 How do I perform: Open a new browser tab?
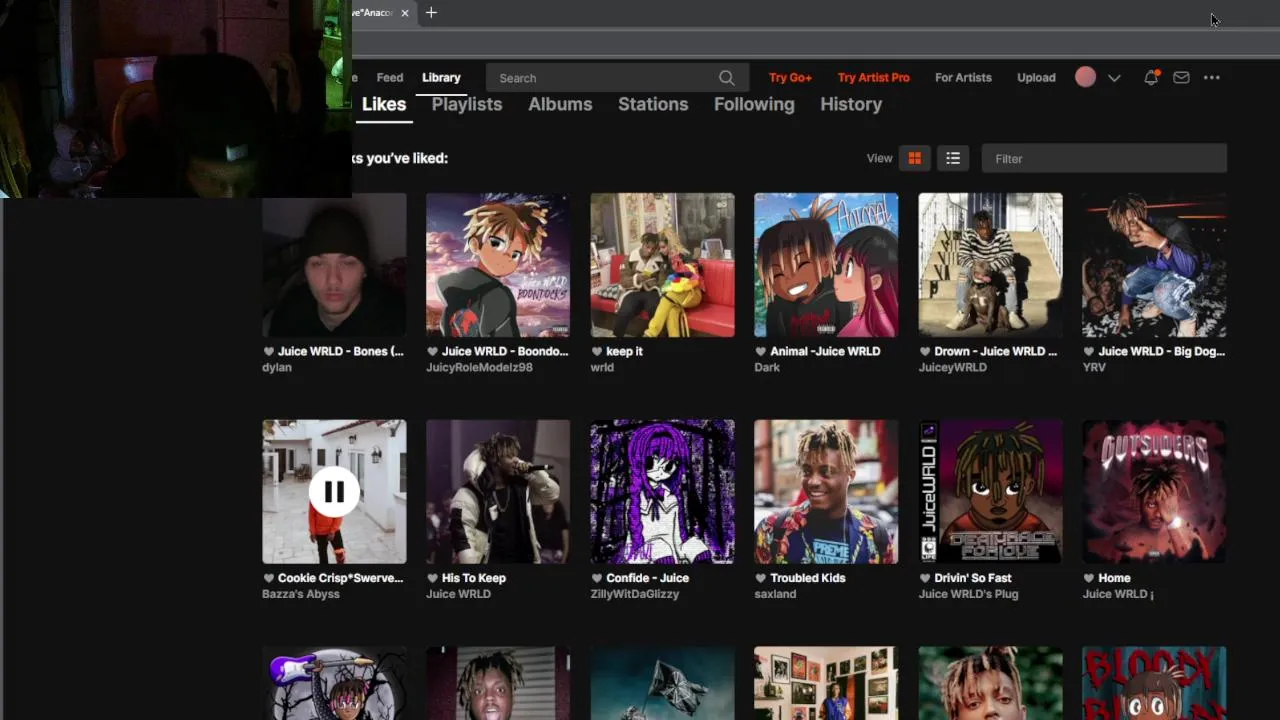pyautogui.click(x=431, y=13)
